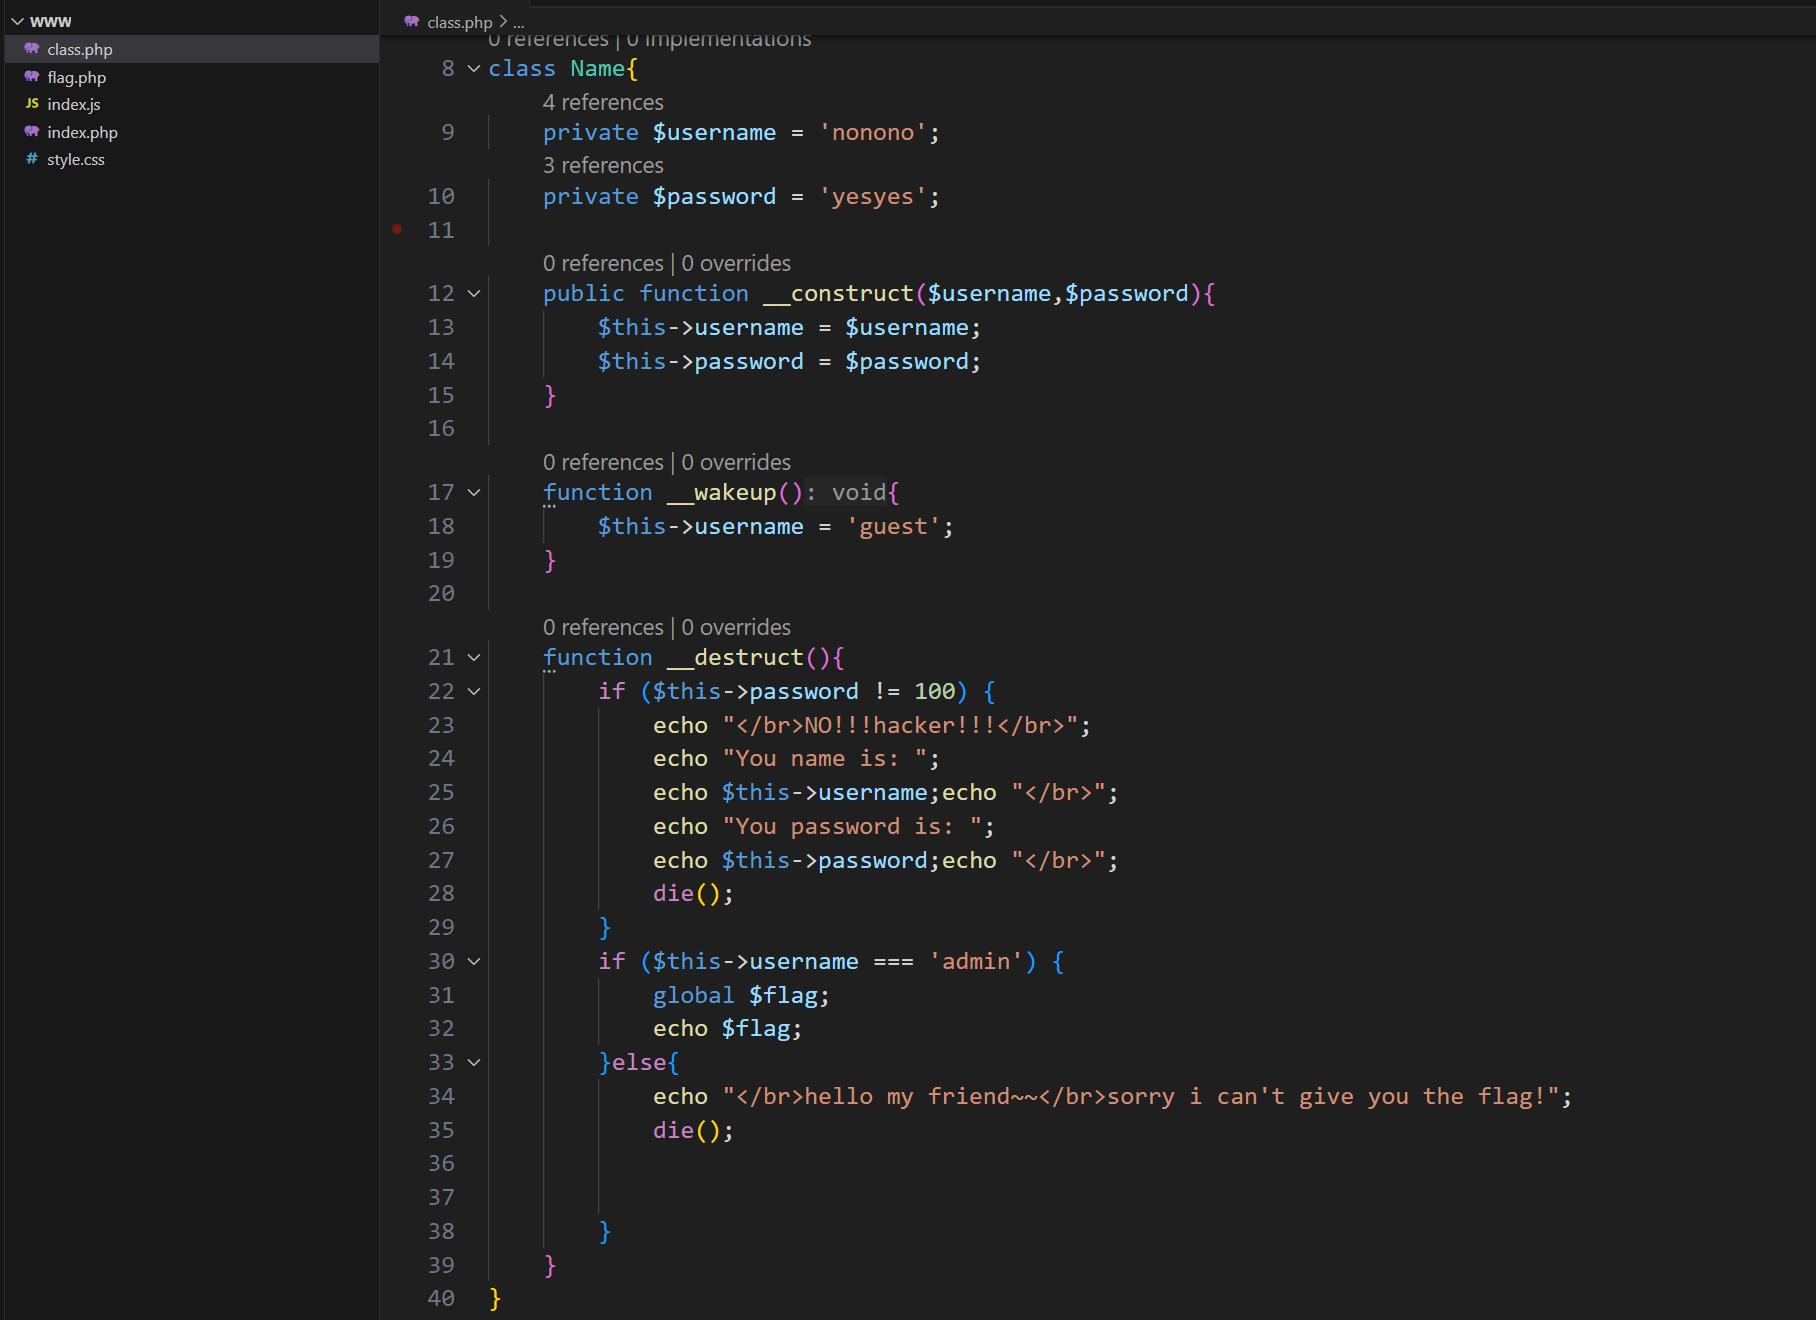Click the '__wakeup' method name
This screenshot has height=1320, width=1816.
721,492
